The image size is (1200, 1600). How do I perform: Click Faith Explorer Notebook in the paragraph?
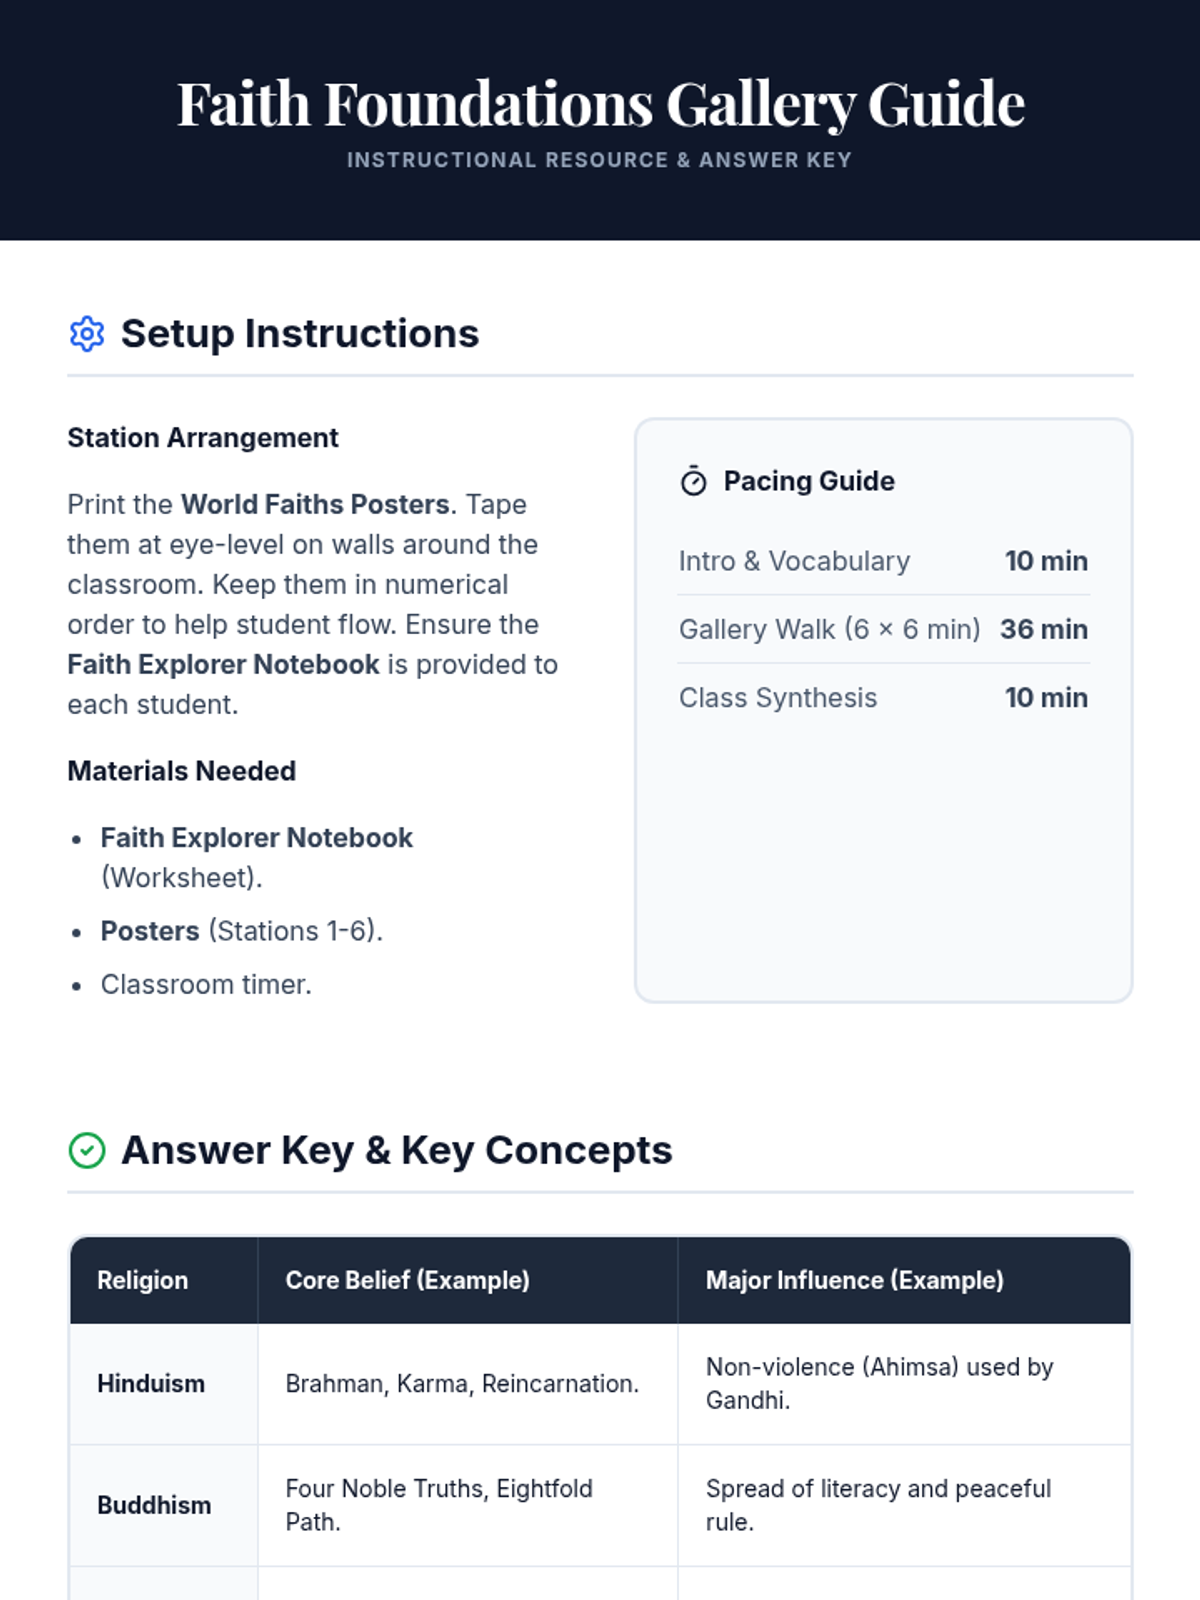pos(223,664)
